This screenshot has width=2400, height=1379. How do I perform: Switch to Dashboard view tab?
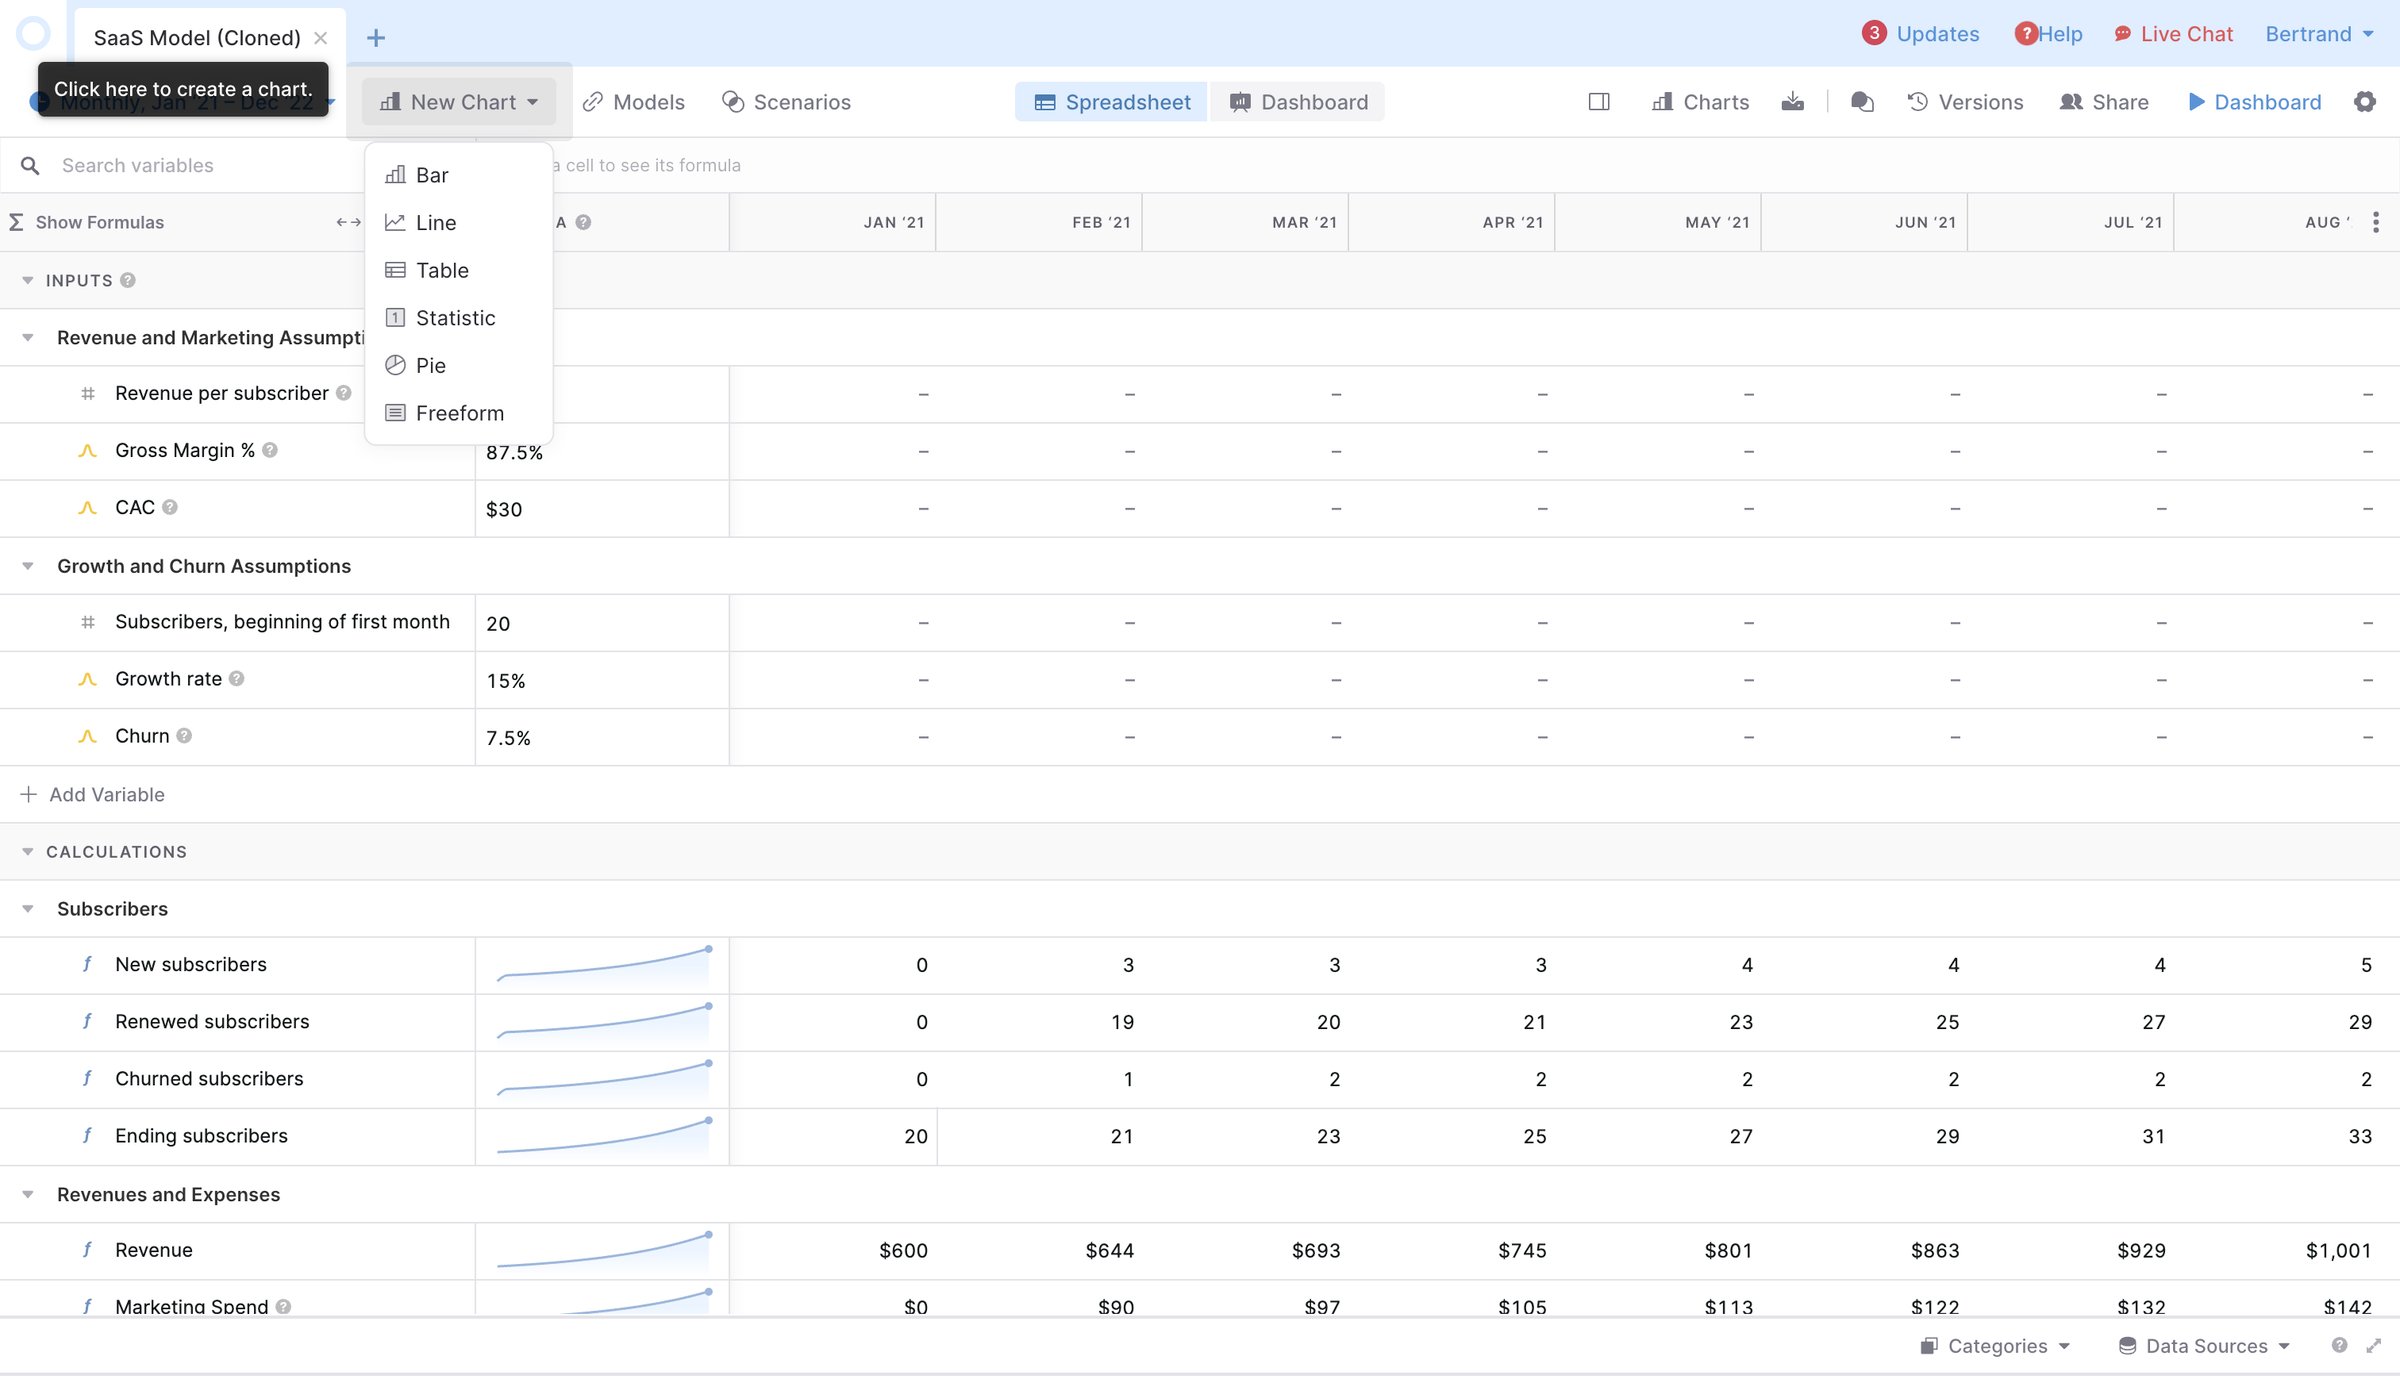(x=1298, y=102)
